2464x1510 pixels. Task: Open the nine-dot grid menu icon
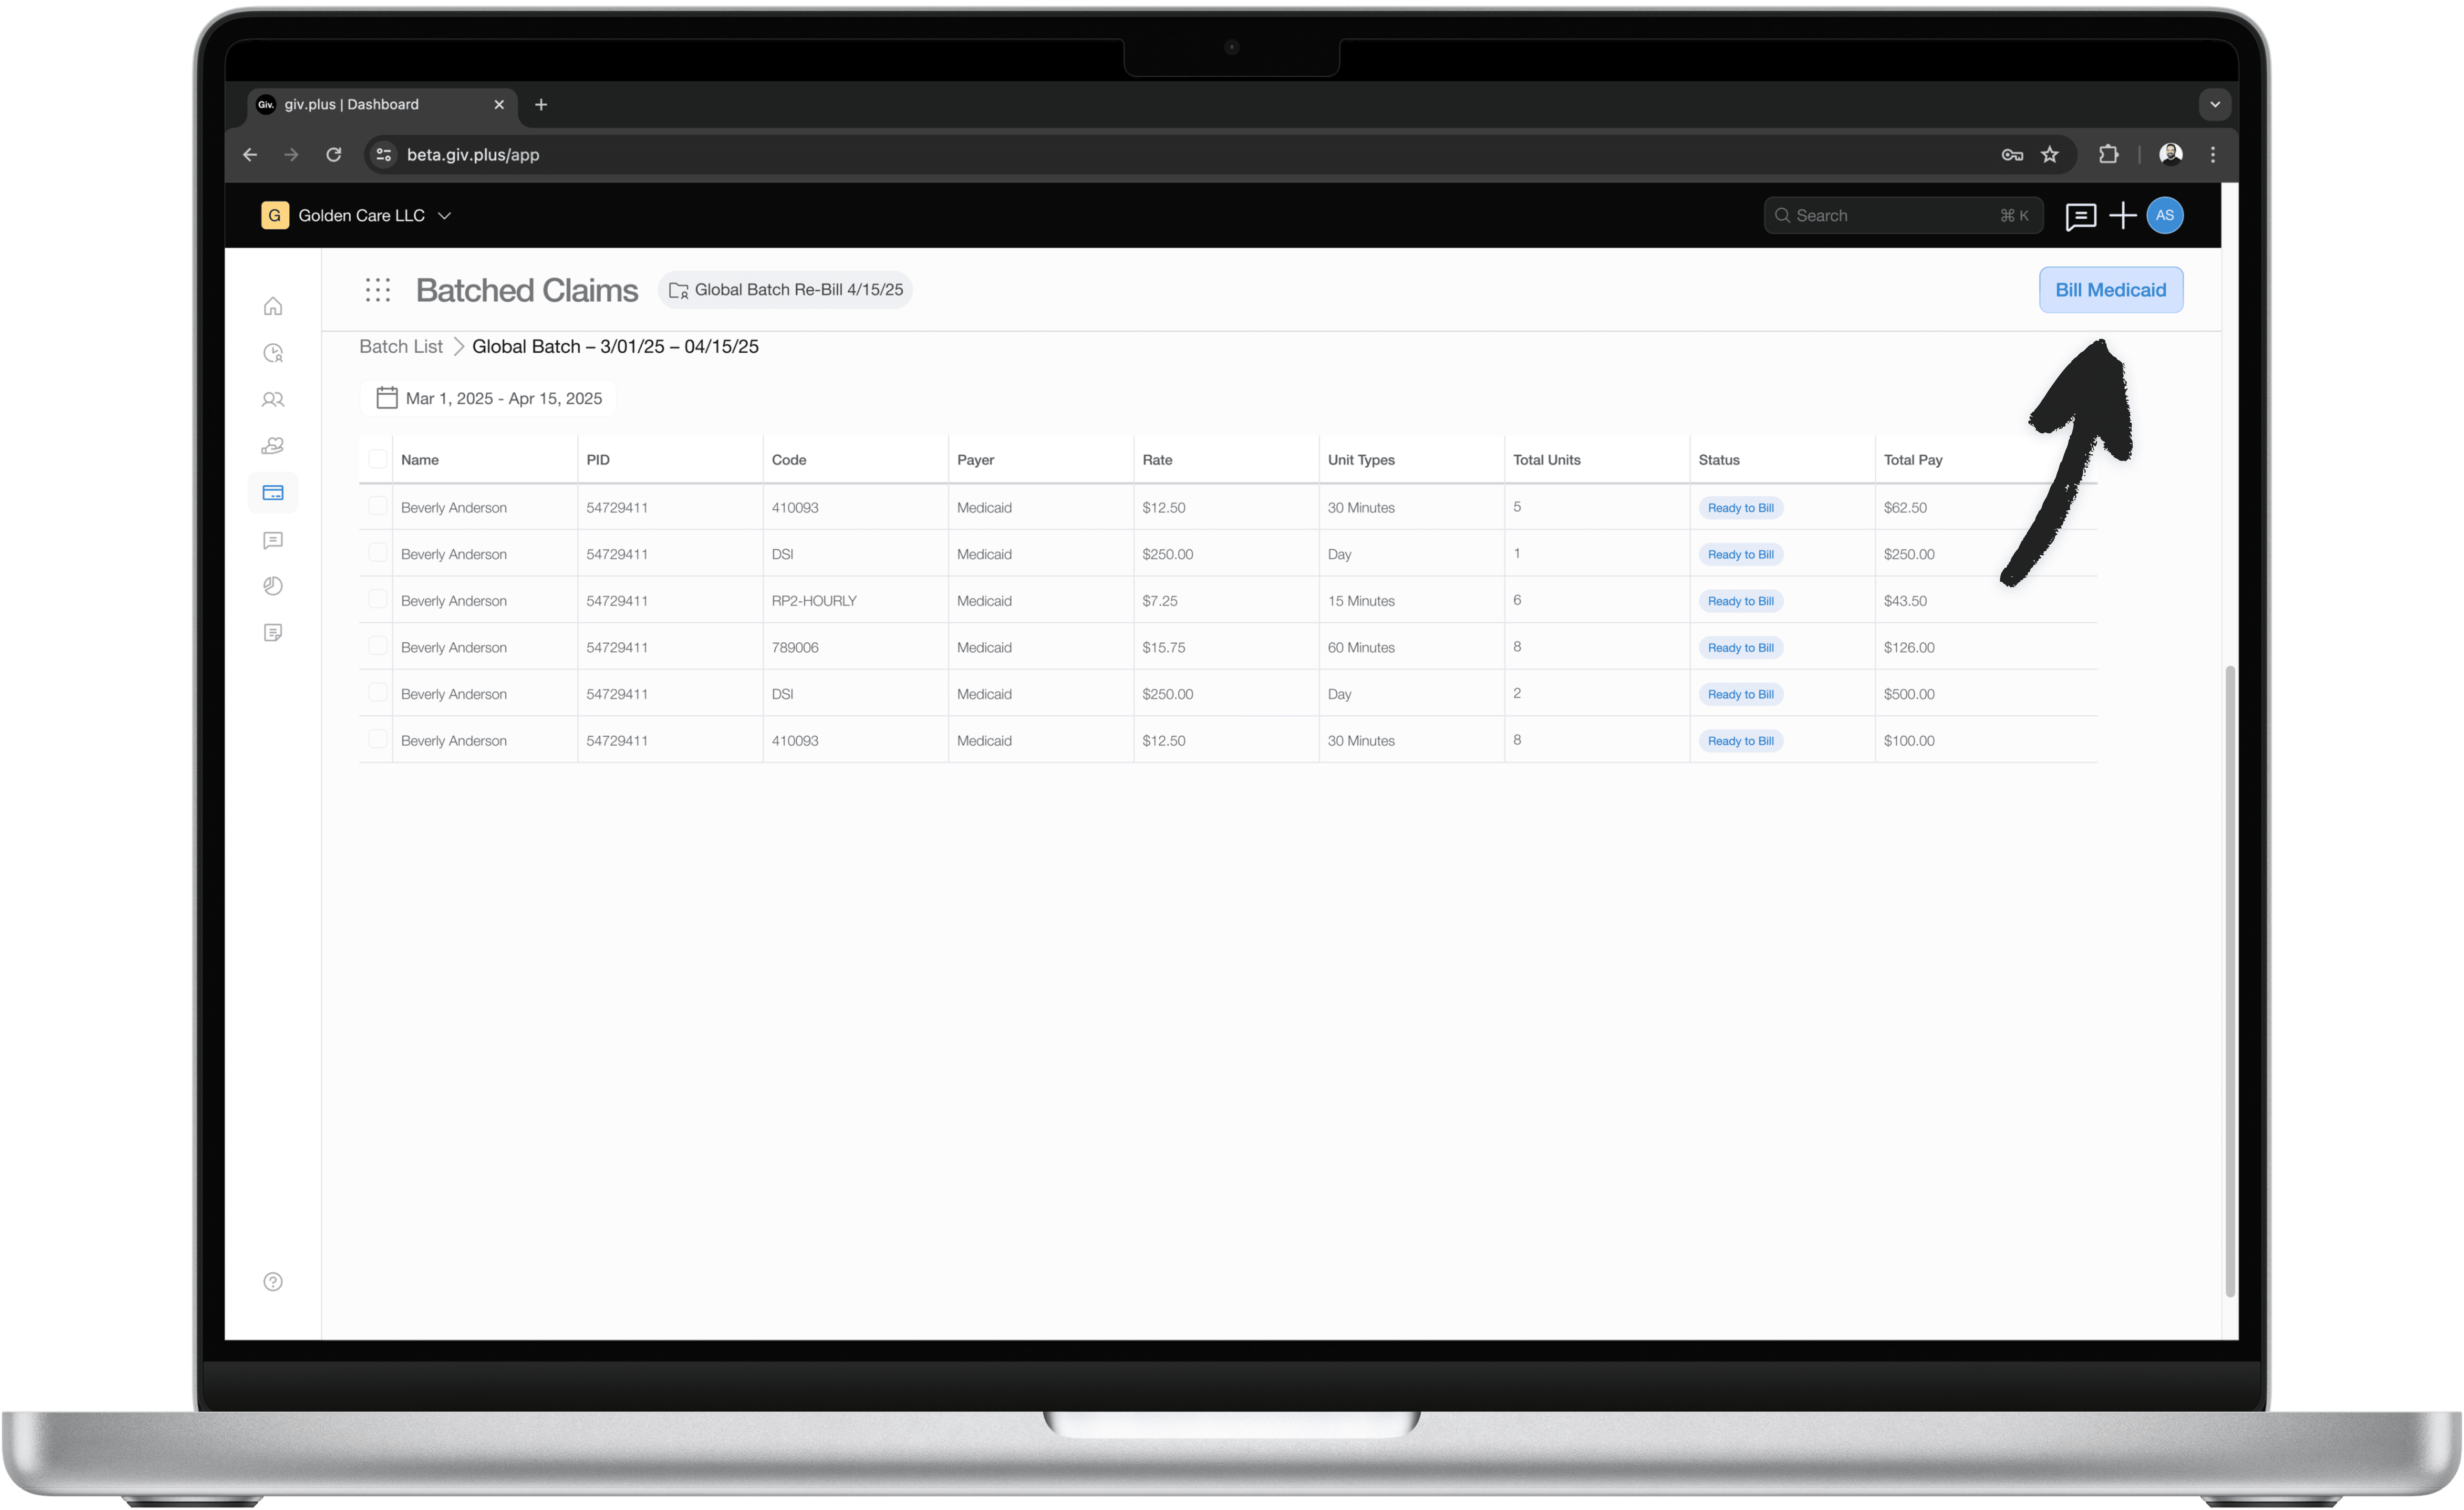[x=378, y=290]
